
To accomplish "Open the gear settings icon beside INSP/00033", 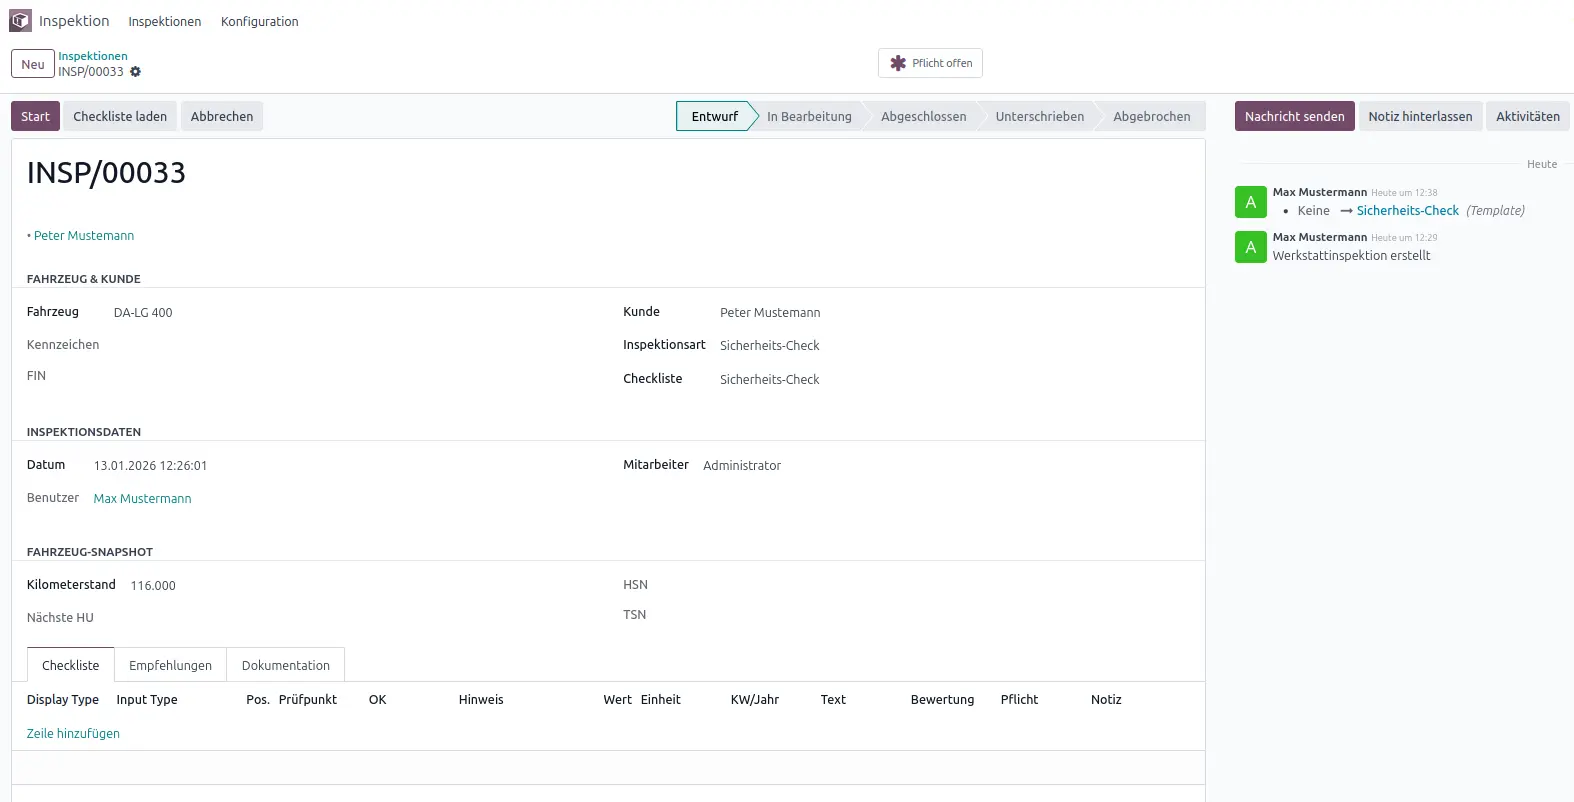I will [136, 72].
